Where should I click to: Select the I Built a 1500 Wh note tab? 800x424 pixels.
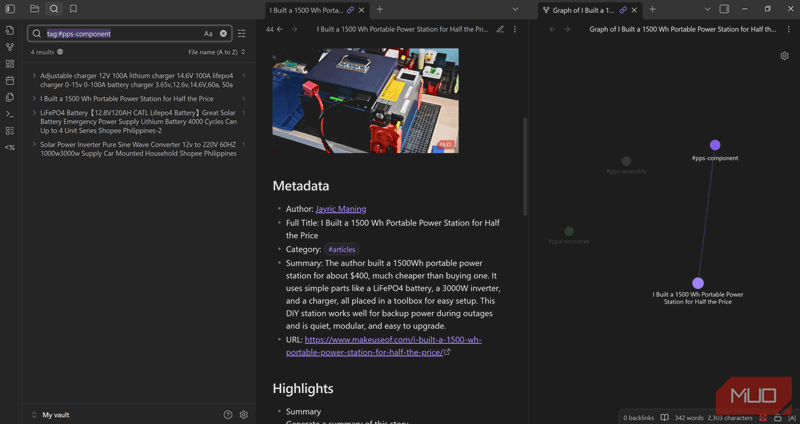pyautogui.click(x=306, y=9)
